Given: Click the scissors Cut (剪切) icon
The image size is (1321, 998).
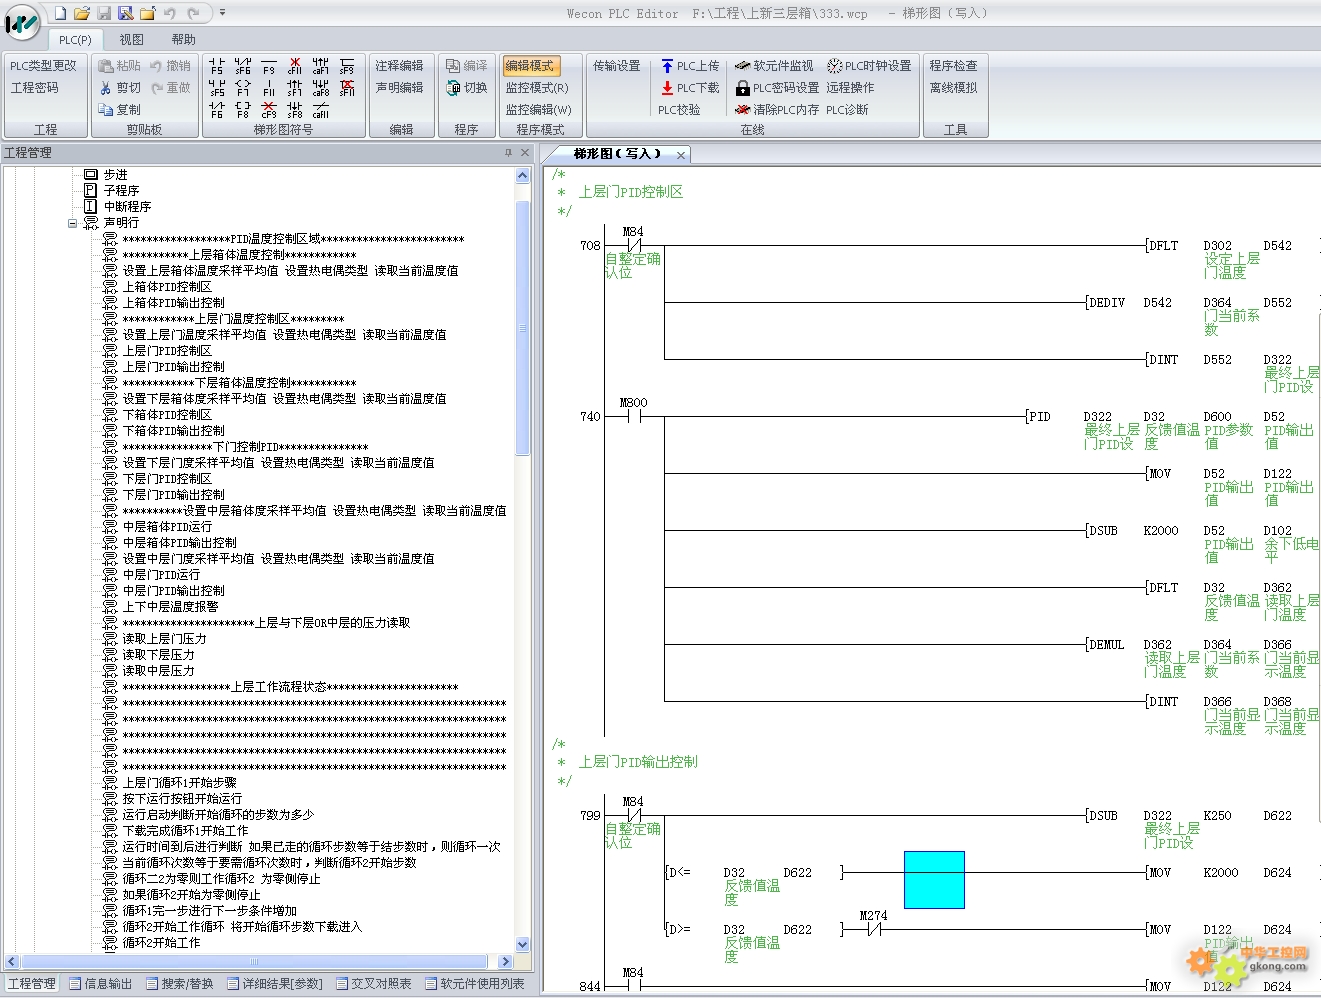Looking at the screenshot, I should [x=105, y=88].
